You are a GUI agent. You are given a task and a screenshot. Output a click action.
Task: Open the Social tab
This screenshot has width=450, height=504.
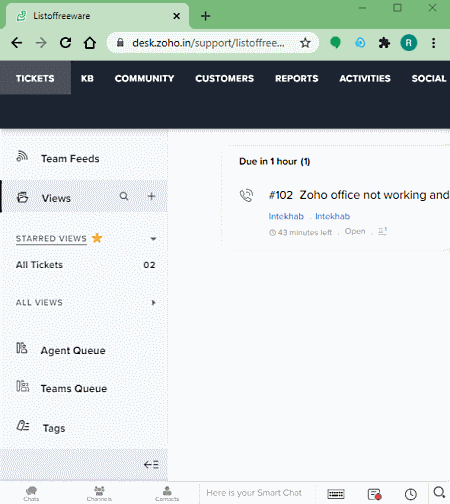point(429,78)
